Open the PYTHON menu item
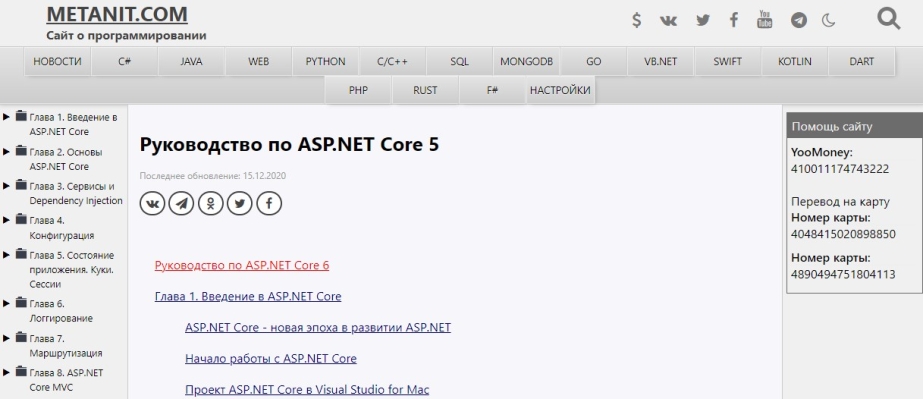 (x=326, y=61)
